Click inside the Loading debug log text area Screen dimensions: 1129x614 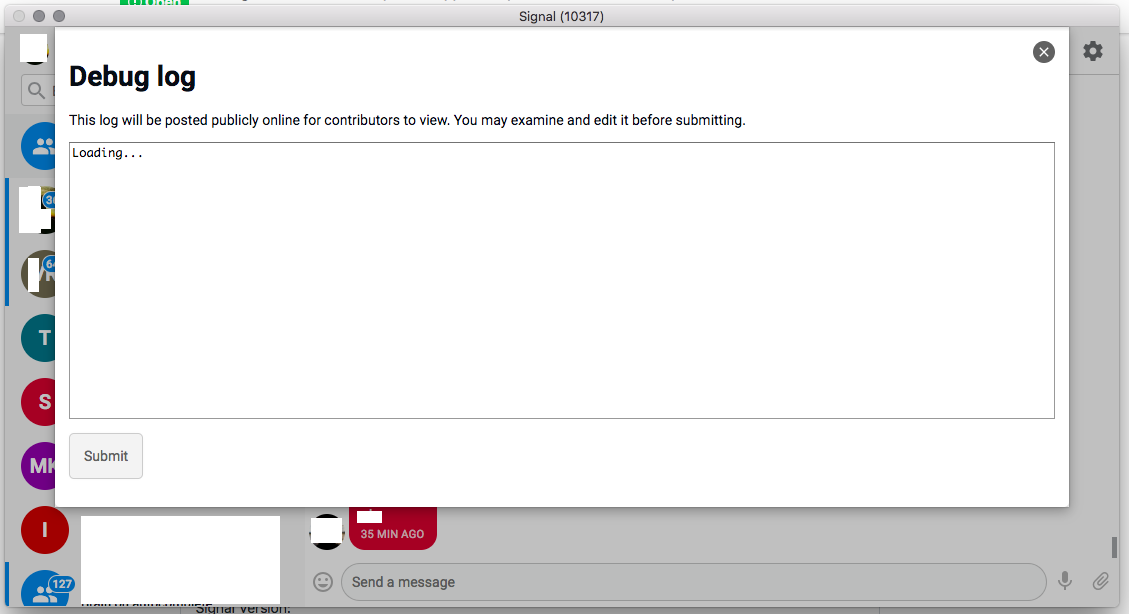560,280
